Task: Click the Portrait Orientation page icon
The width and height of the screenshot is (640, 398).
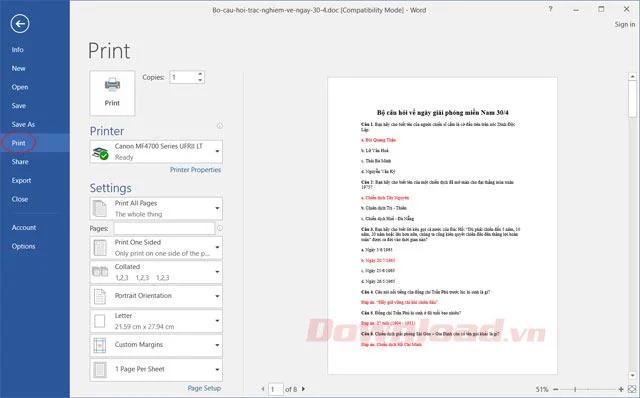Action: pos(100,296)
